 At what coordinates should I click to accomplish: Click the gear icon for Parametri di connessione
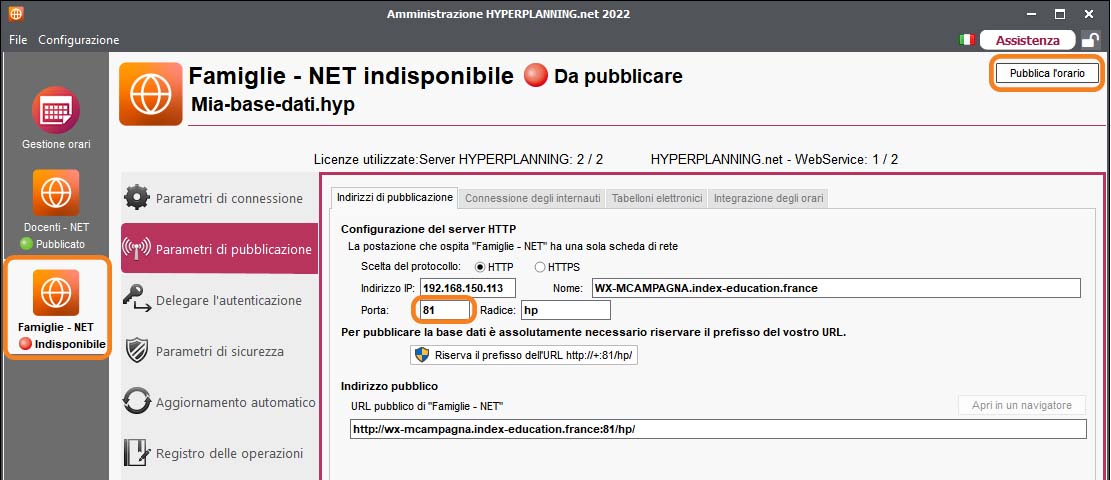137,198
